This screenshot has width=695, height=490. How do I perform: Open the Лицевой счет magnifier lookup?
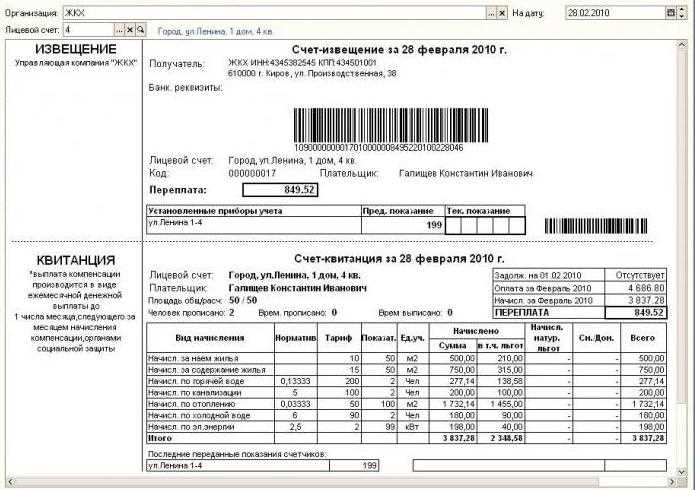click(x=139, y=31)
